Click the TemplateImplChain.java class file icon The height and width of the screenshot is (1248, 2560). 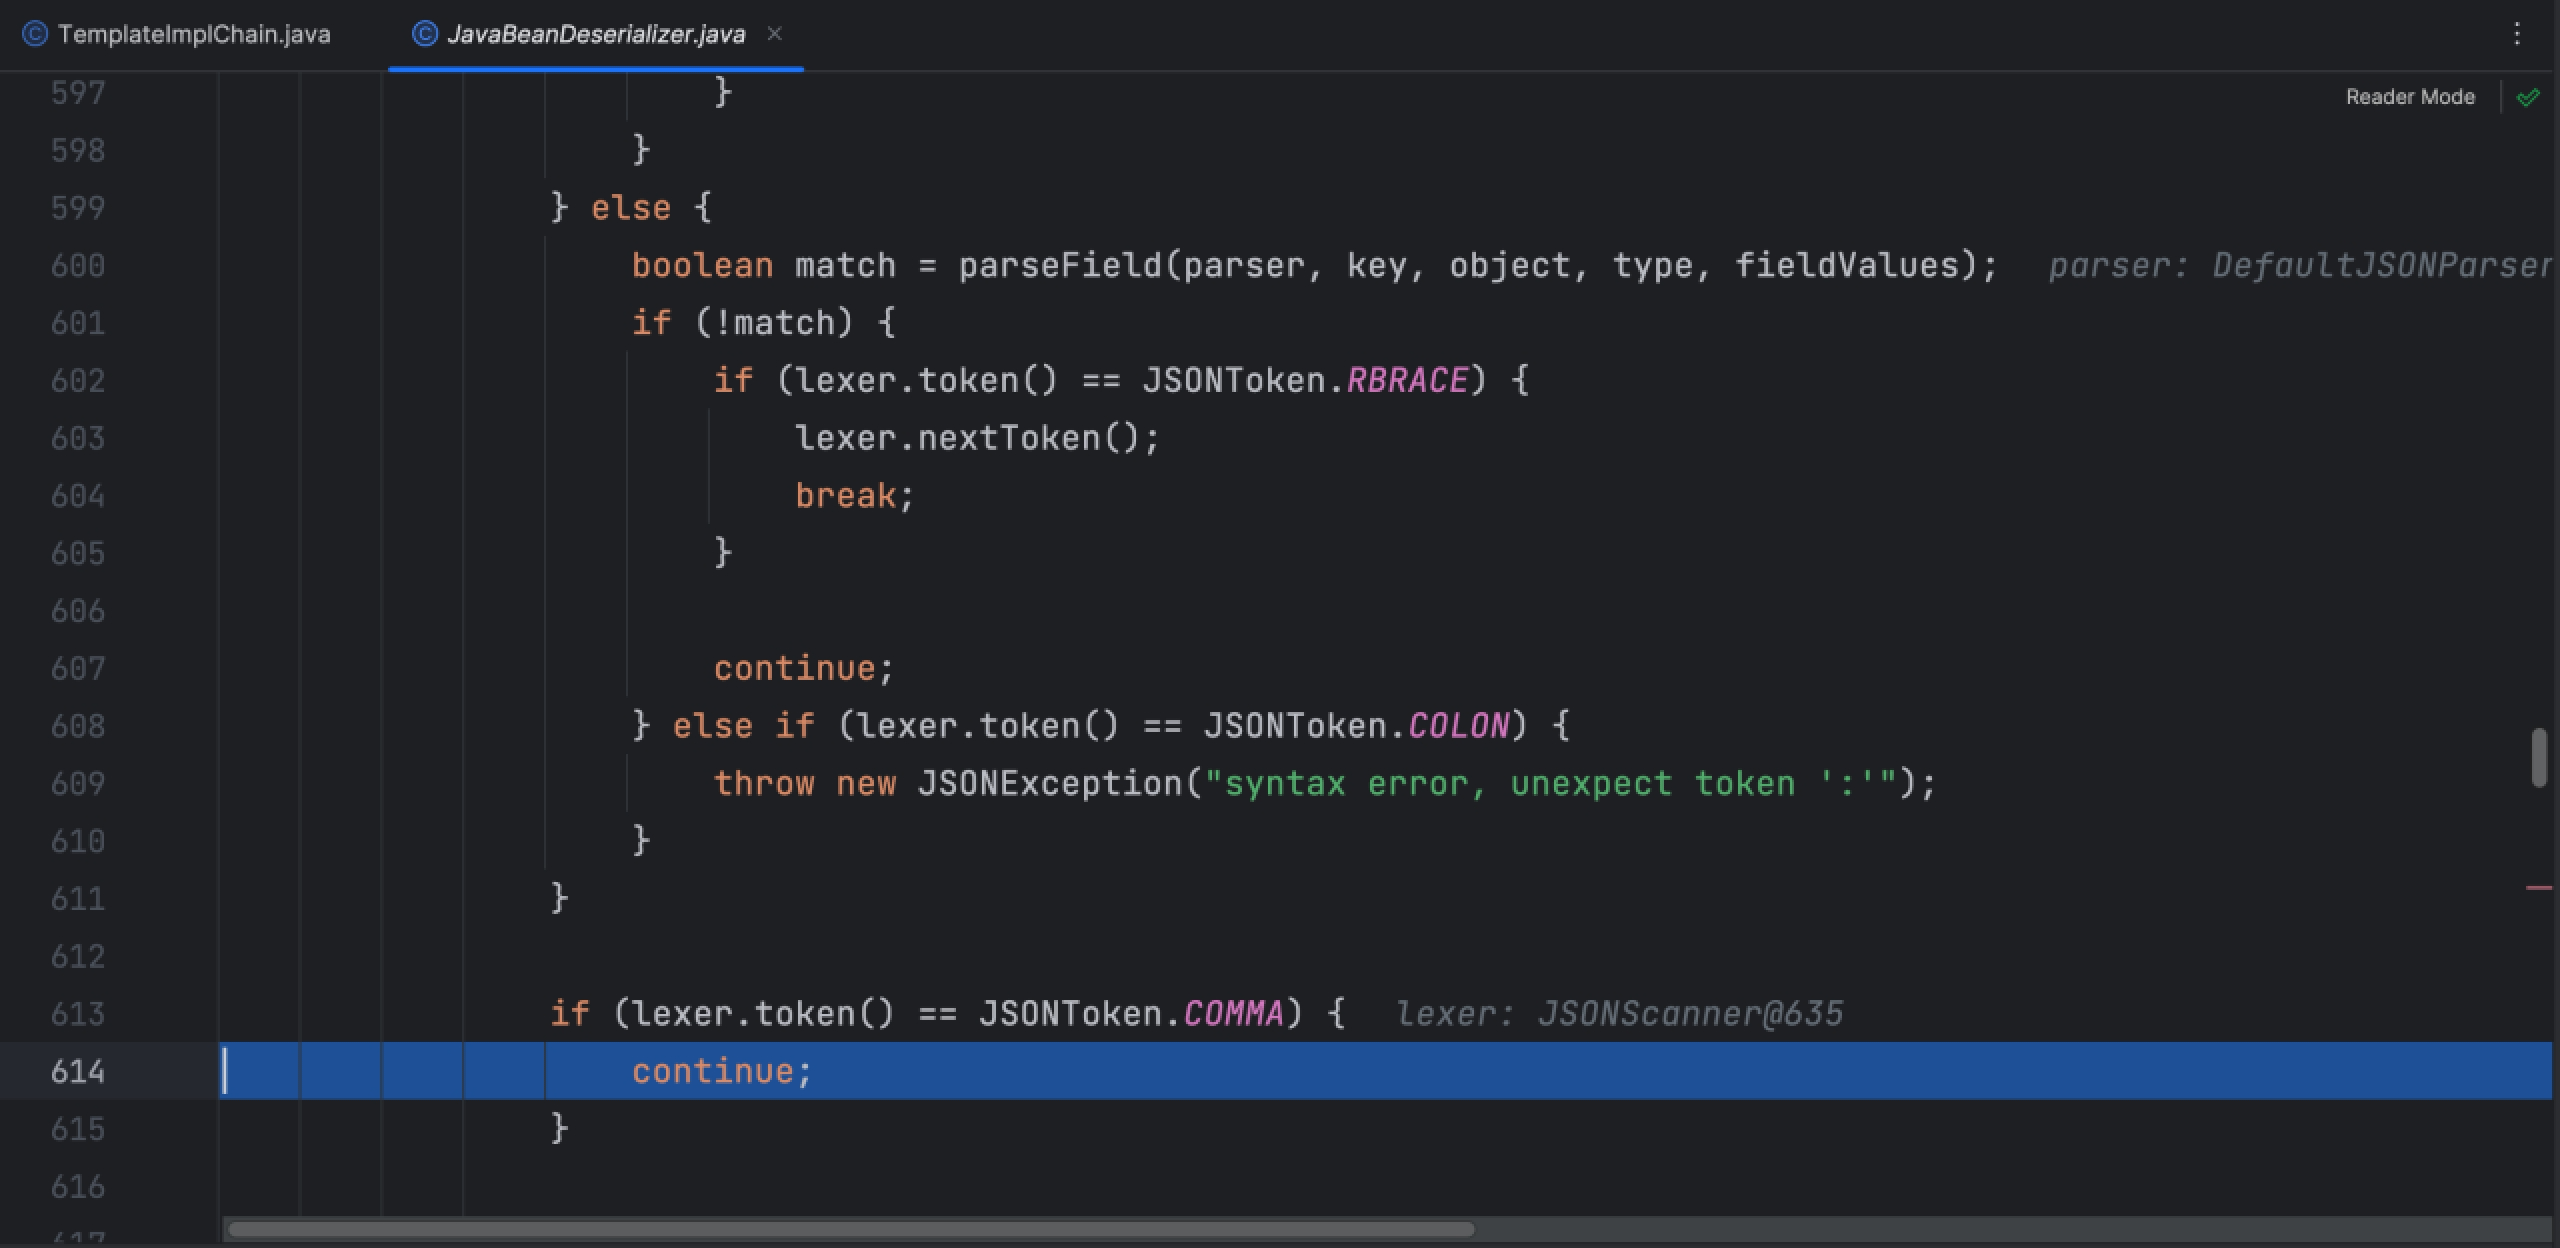point(35,34)
